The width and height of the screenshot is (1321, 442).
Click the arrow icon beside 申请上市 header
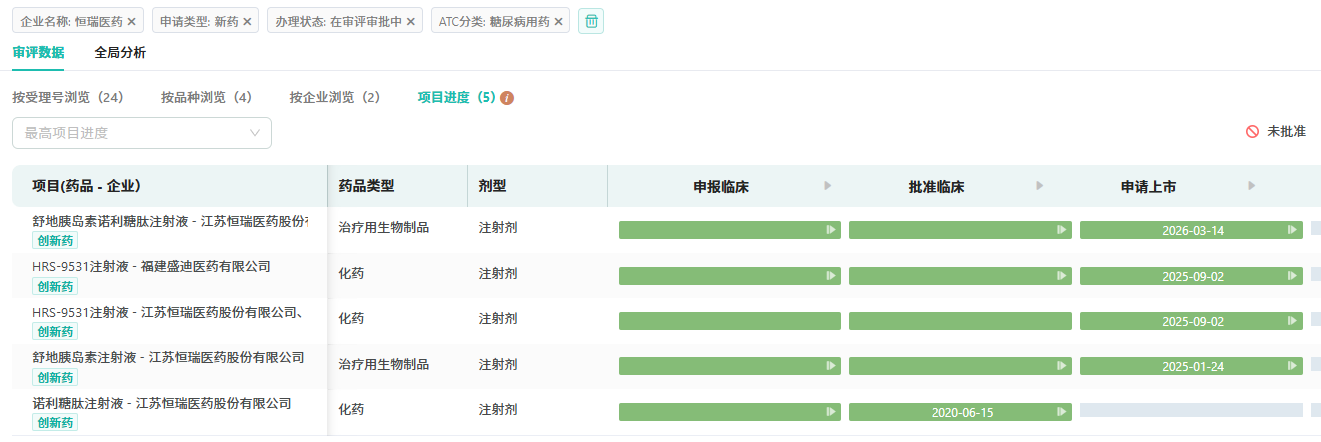1252,186
